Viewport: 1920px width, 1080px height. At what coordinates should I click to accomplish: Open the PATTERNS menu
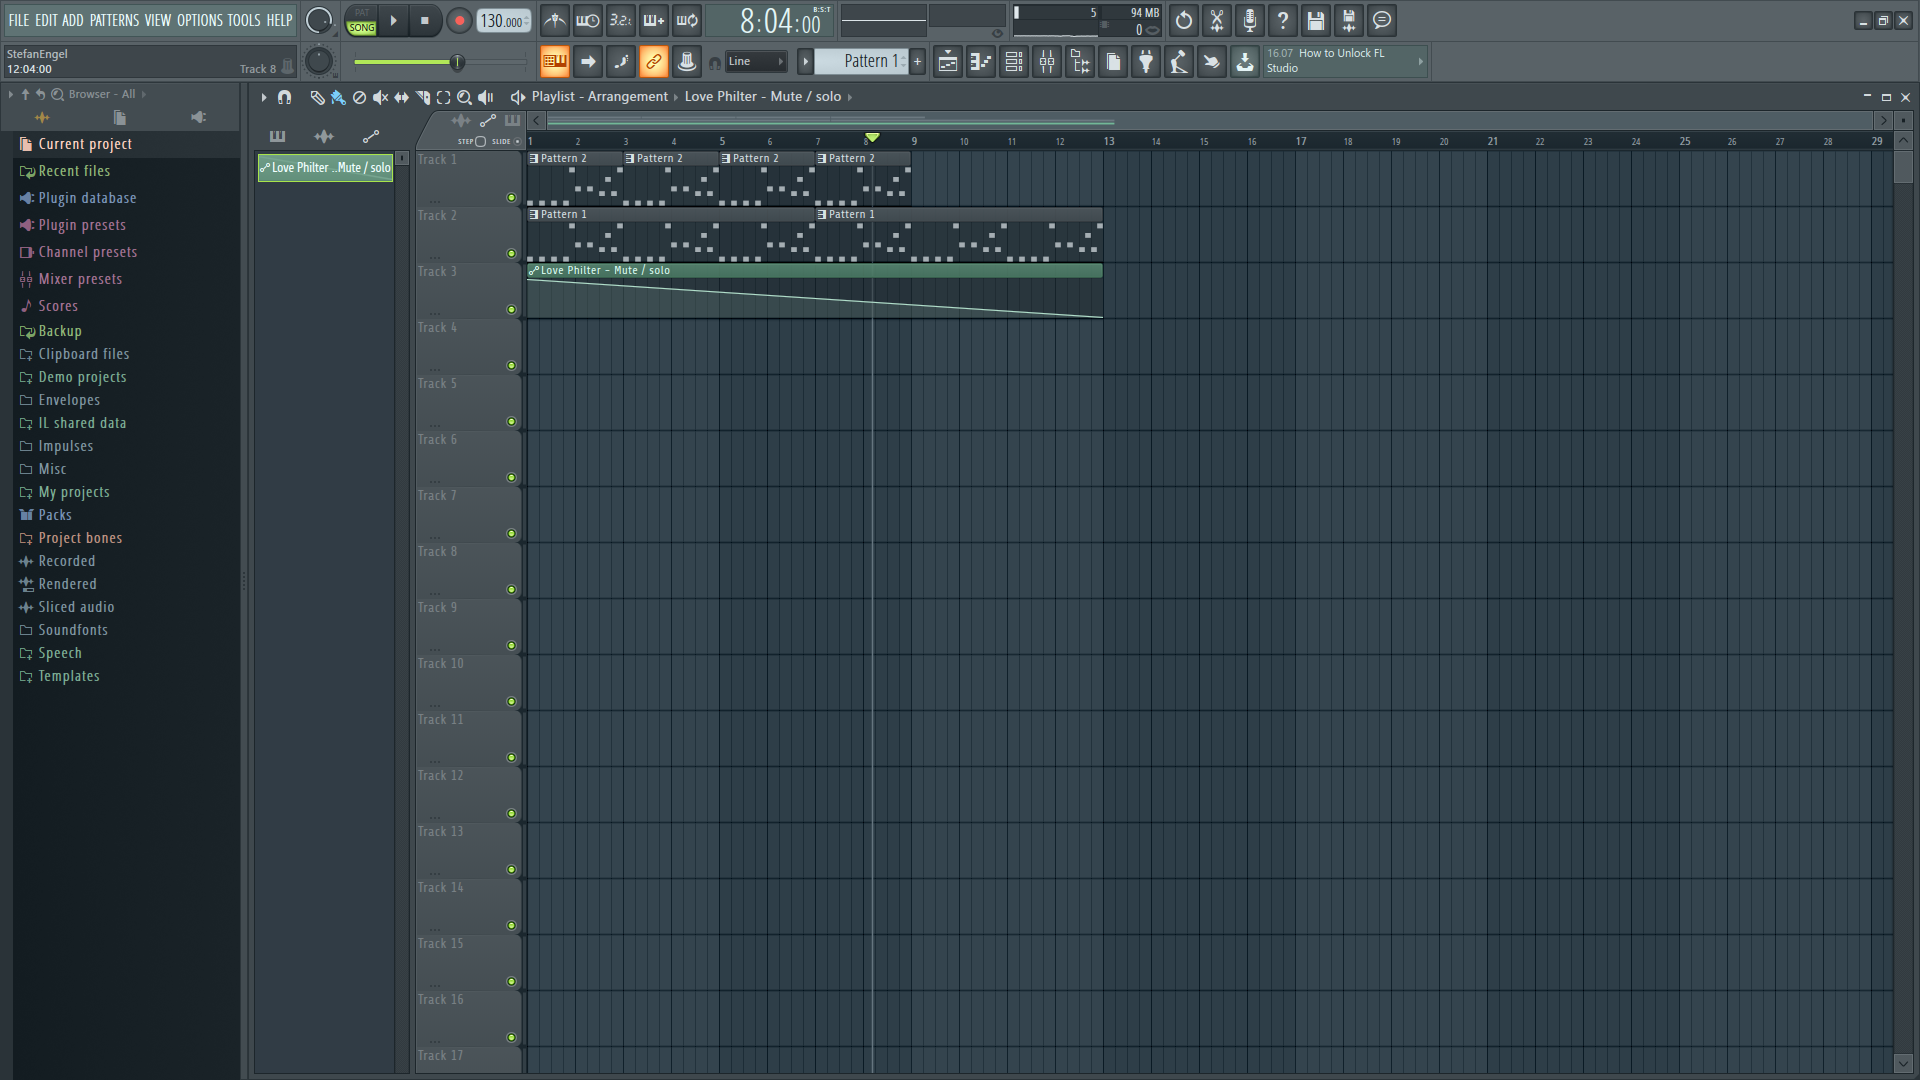pyautogui.click(x=114, y=20)
